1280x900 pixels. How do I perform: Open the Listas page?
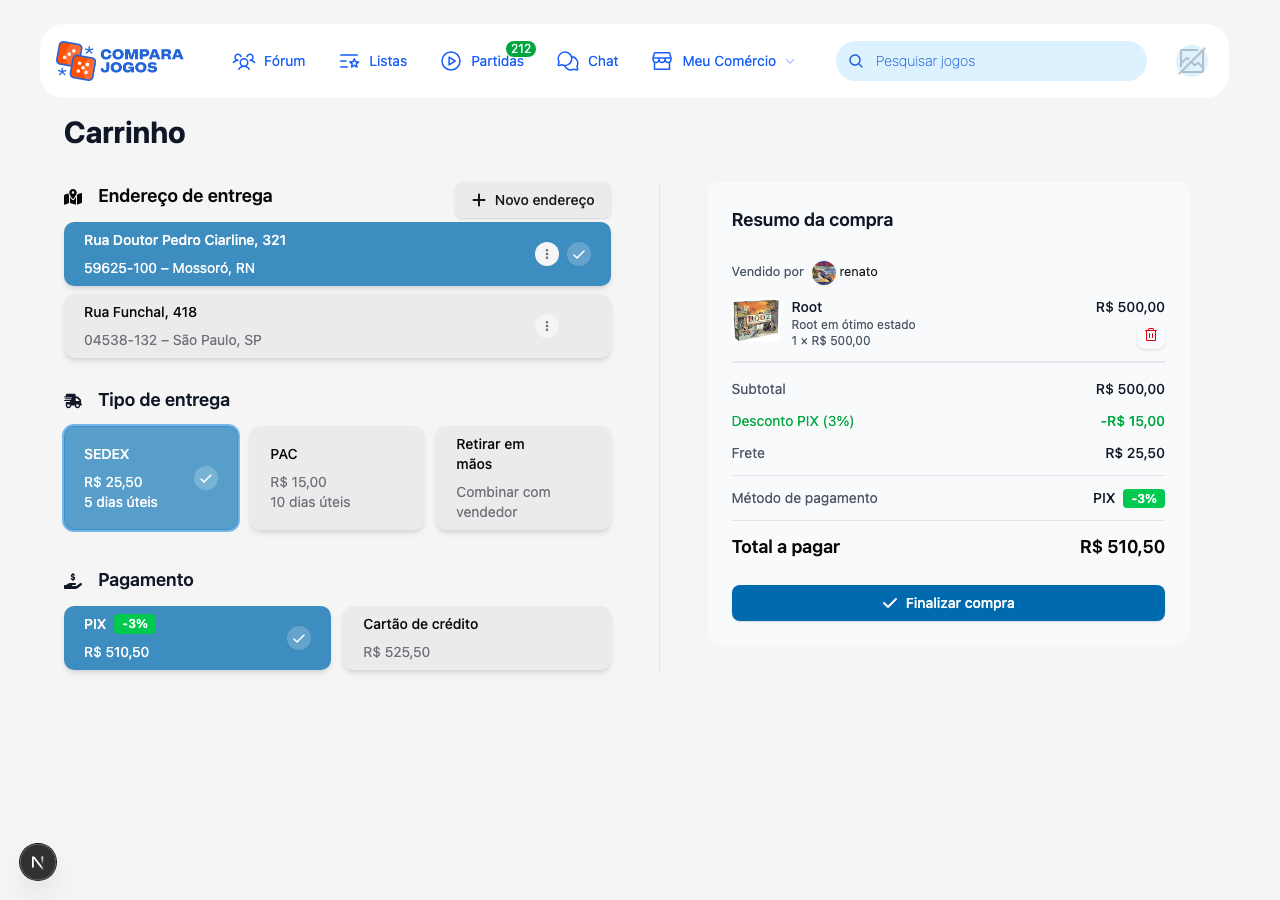coord(373,61)
